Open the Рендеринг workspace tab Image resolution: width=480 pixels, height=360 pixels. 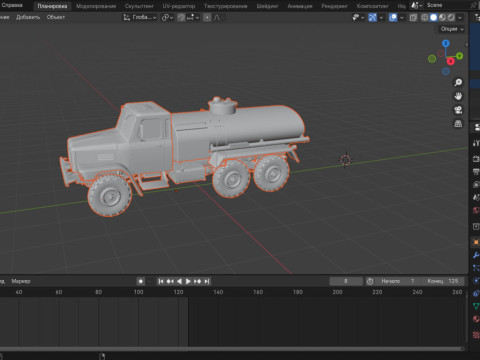tap(334, 6)
